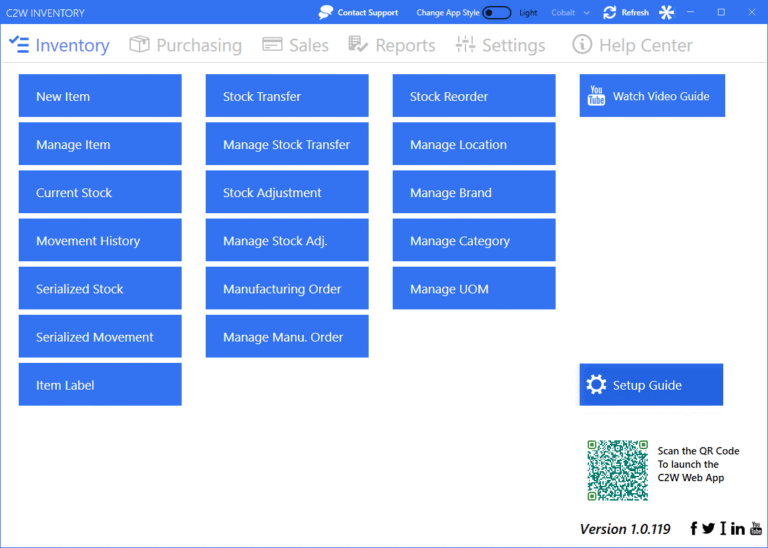768x548 pixels.
Task: Select the Stock Reorder button
Action: tap(474, 96)
